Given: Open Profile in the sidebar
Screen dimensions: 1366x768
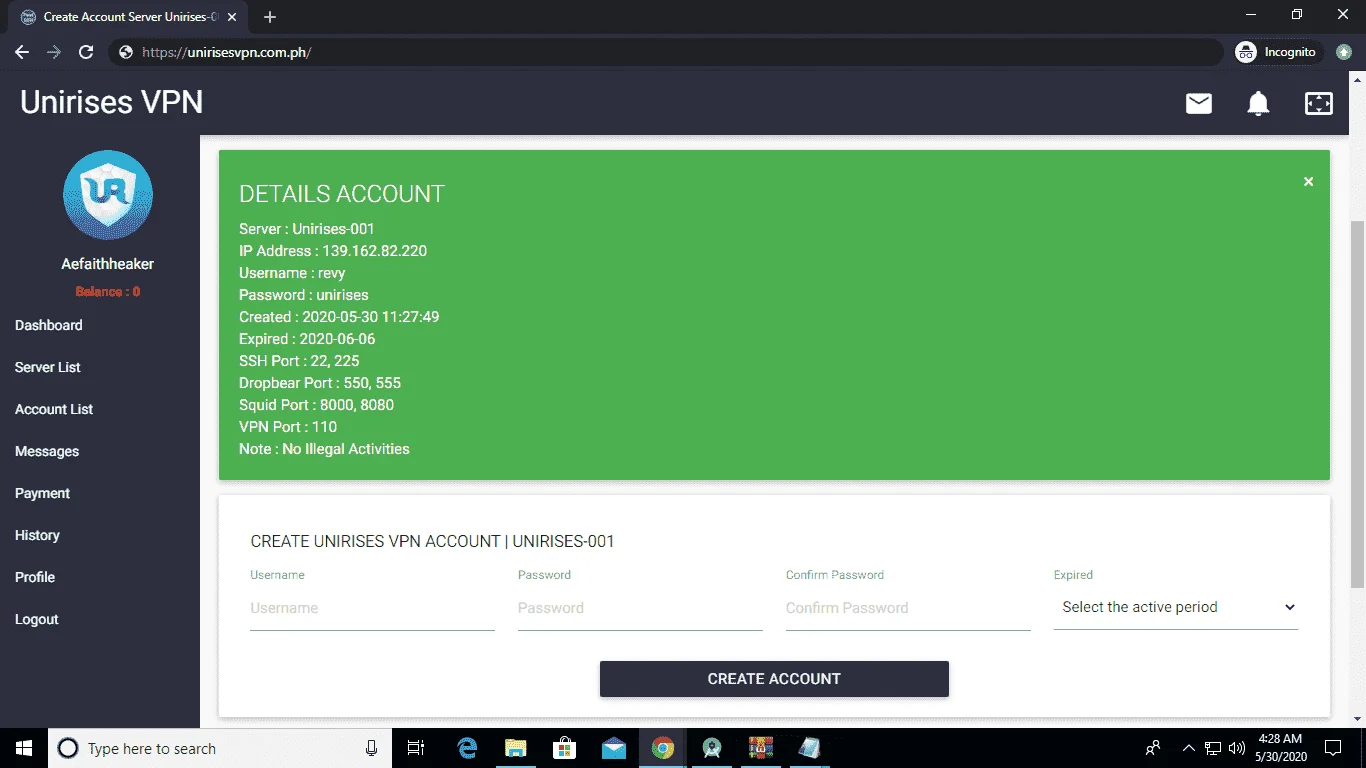Looking at the screenshot, I should [35, 577].
